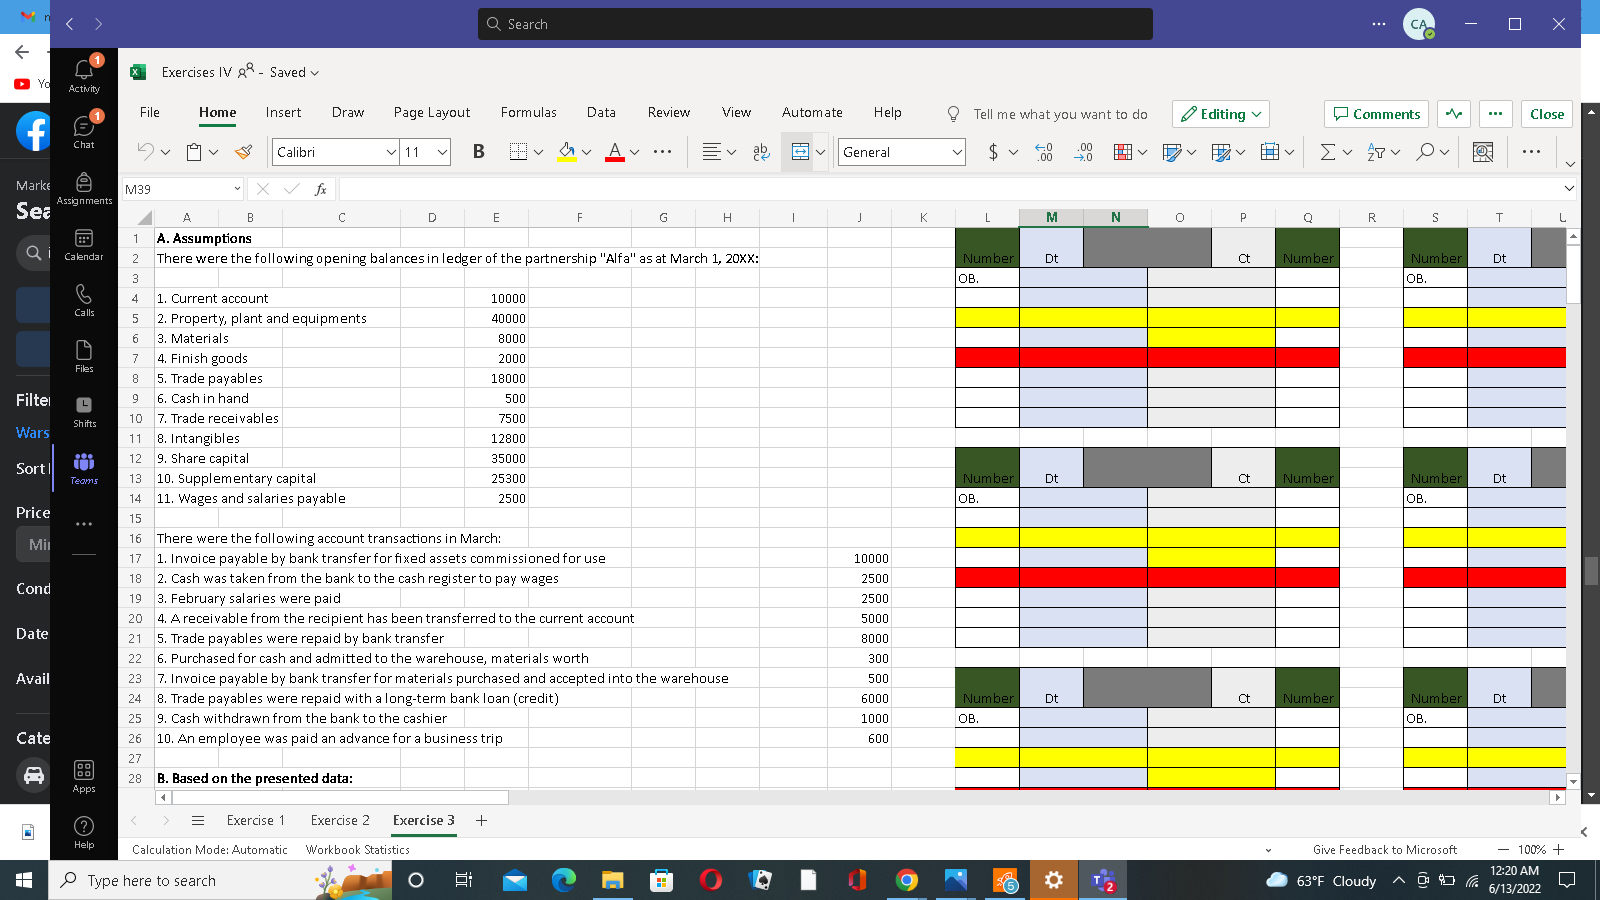Select the Format Painter brush

click(x=244, y=152)
